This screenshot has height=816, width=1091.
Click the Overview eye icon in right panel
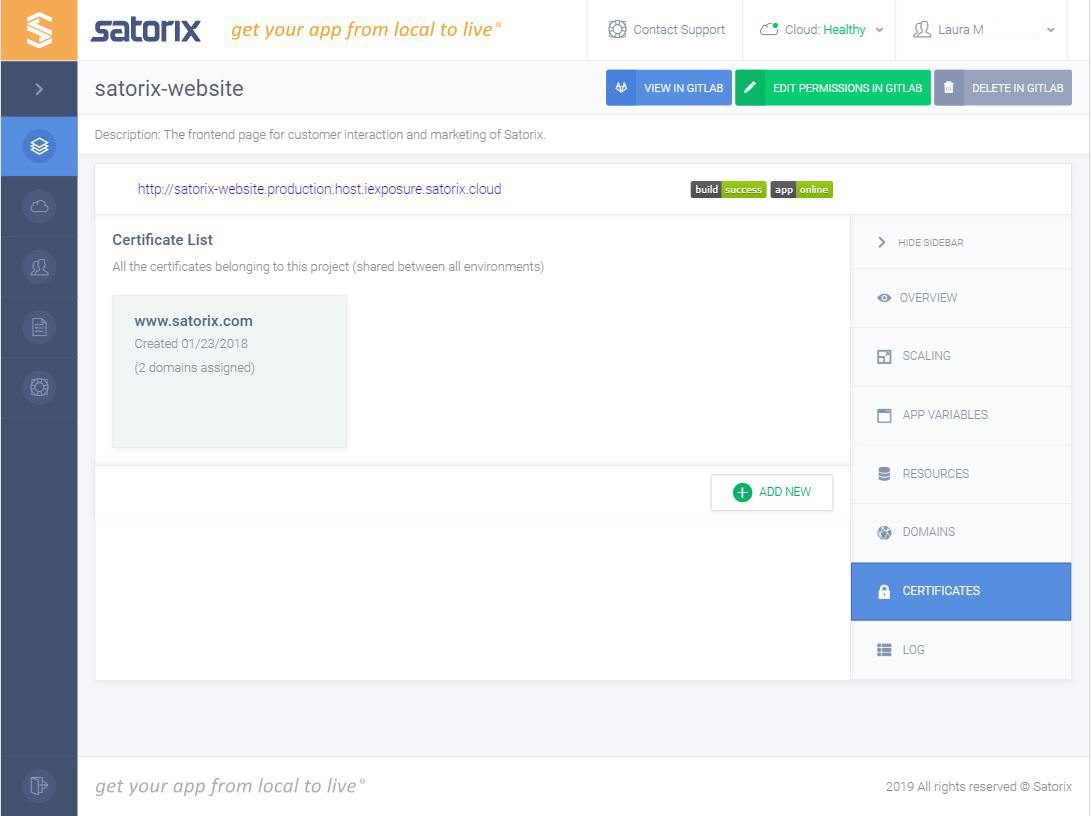click(884, 298)
